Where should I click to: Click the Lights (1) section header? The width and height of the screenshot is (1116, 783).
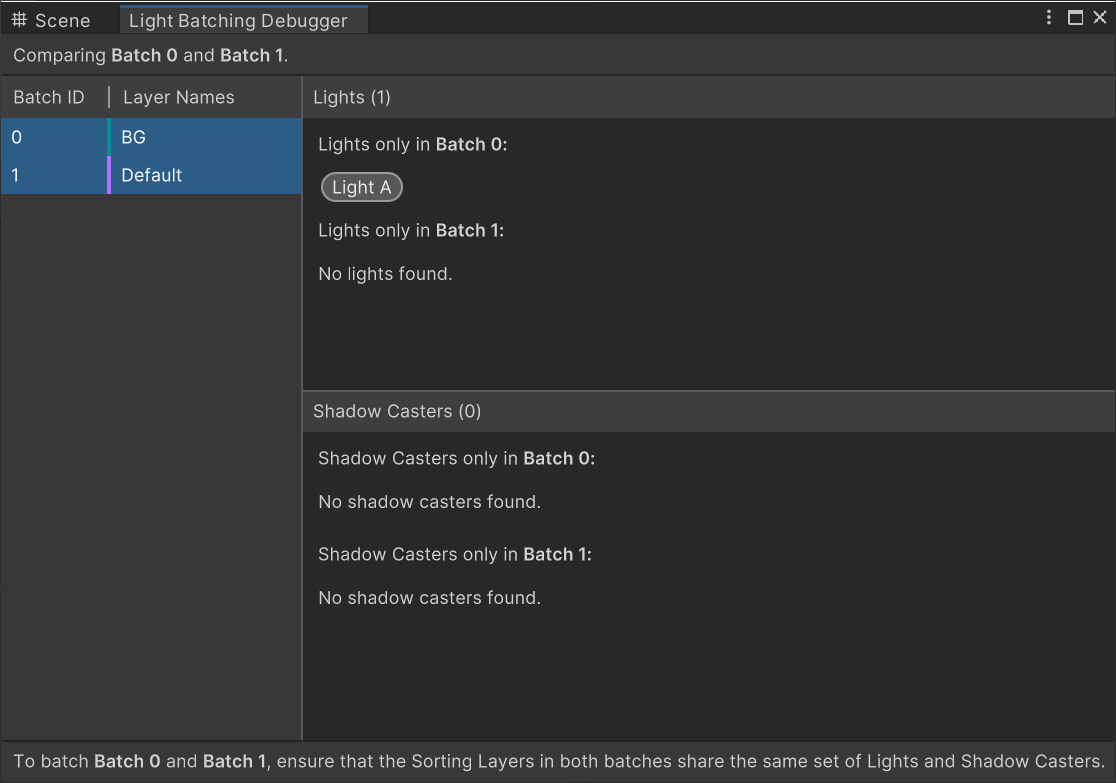tap(351, 97)
